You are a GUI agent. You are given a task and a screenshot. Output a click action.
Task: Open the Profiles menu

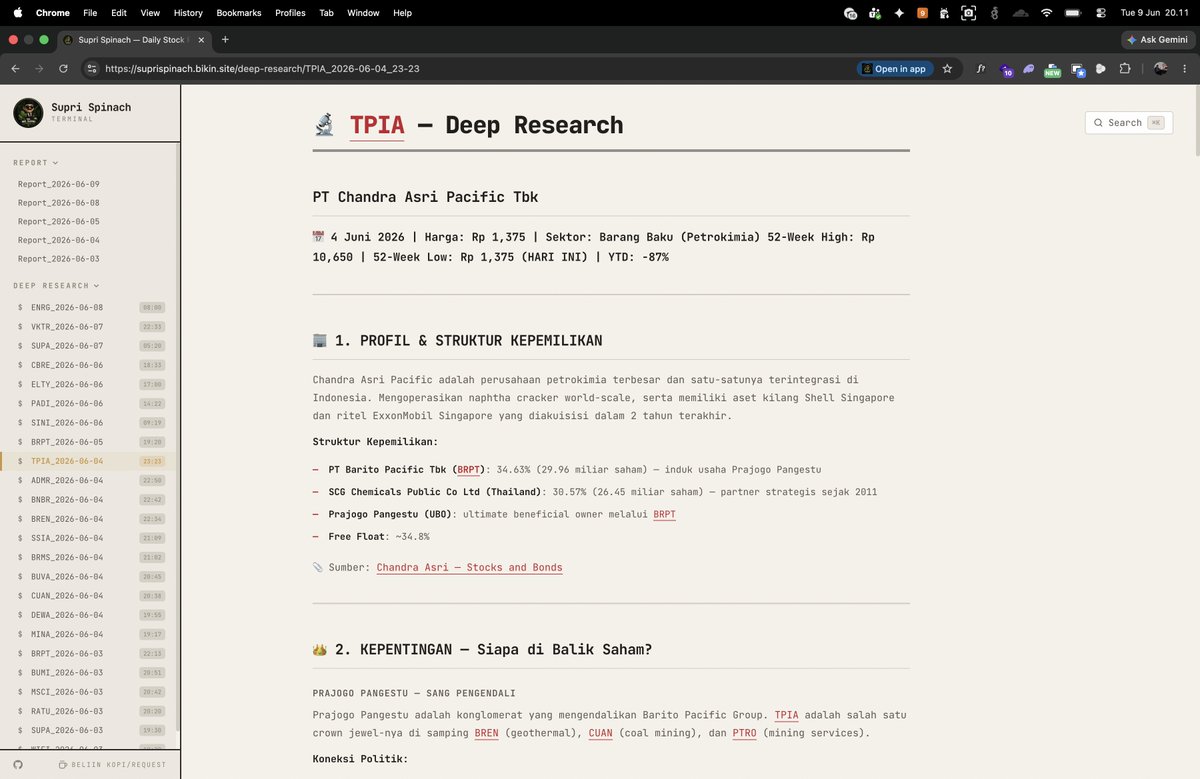(x=290, y=13)
